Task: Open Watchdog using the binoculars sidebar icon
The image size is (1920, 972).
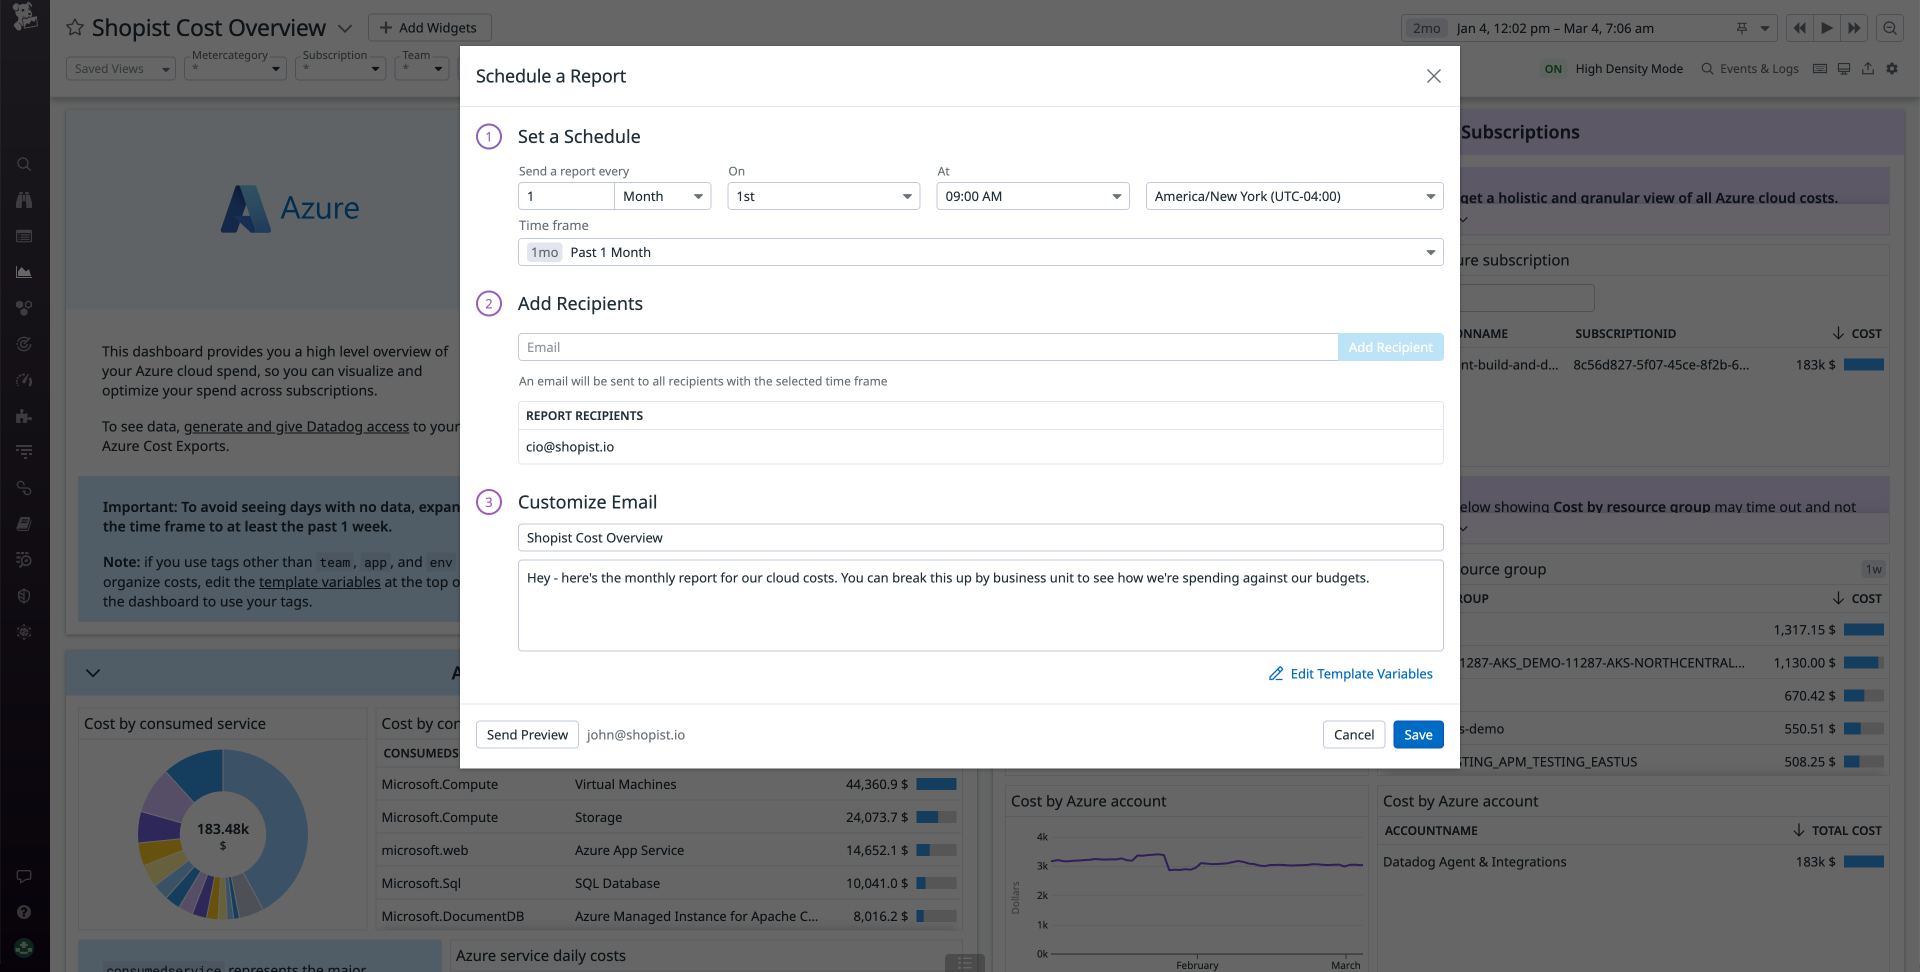Action: (x=24, y=200)
